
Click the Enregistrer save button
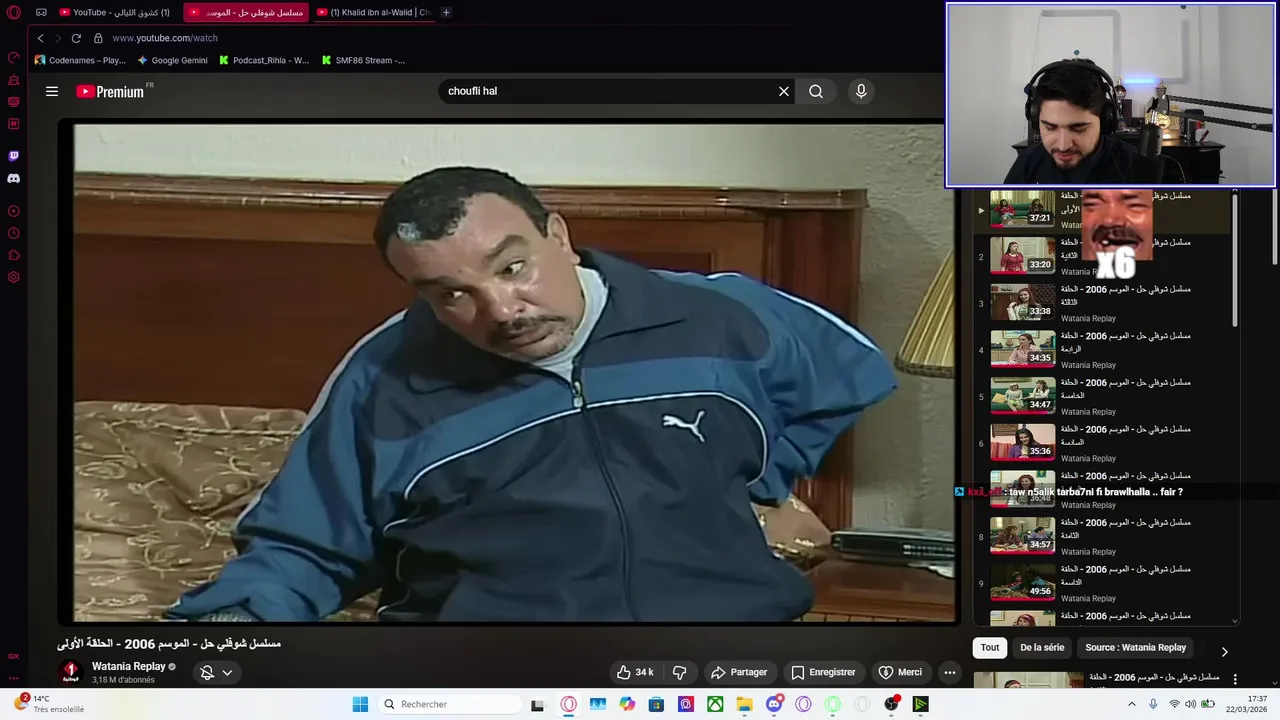[823, 672]
